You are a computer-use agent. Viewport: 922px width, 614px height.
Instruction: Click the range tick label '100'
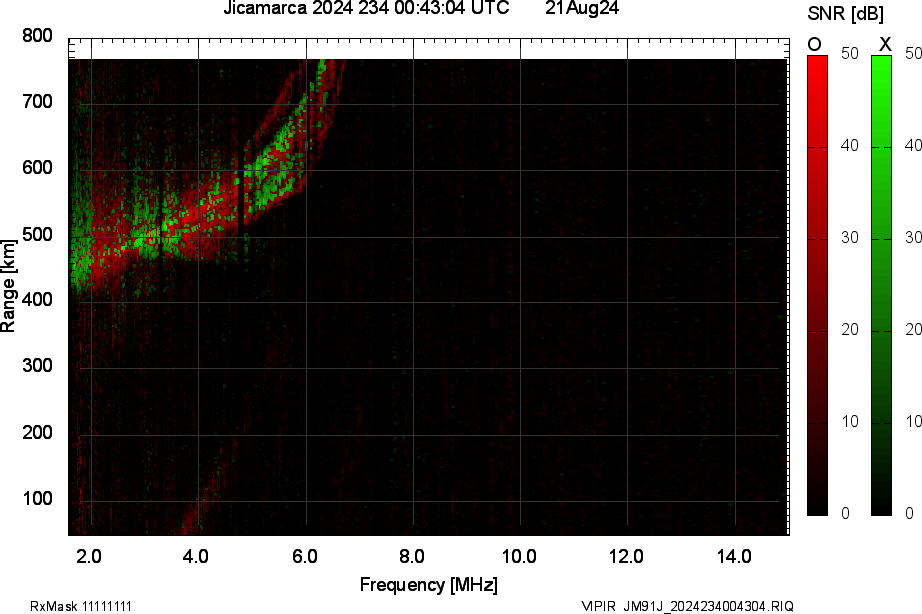tap(37, 498)
